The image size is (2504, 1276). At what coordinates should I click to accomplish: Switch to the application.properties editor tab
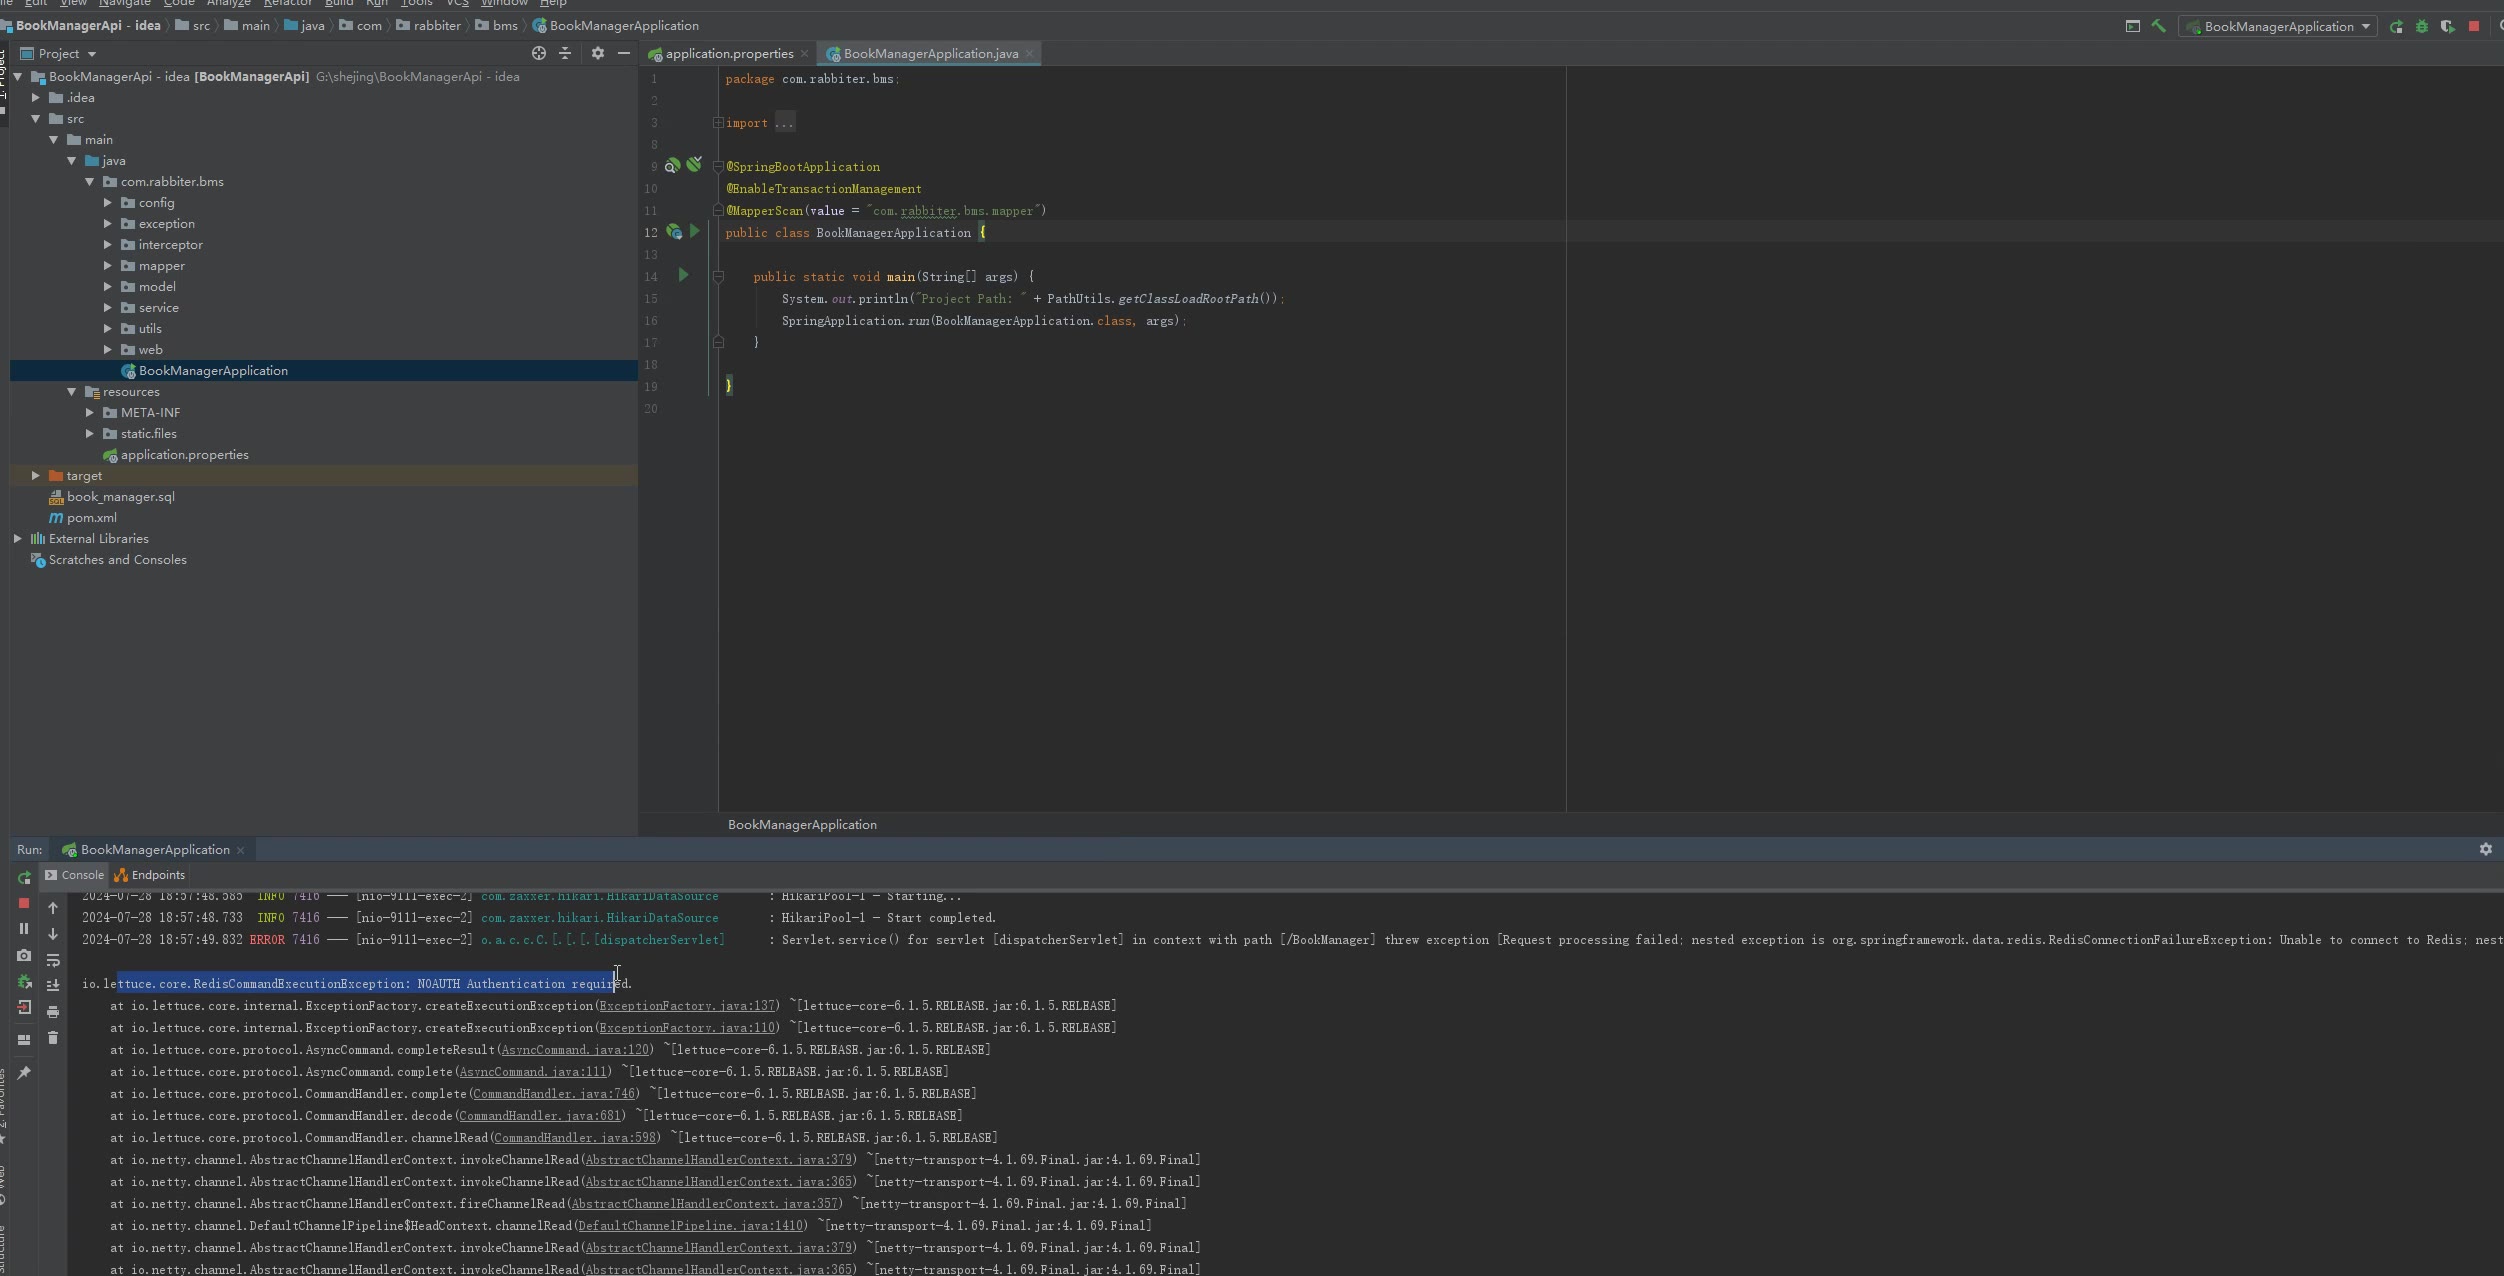click(x=727, y=54)
